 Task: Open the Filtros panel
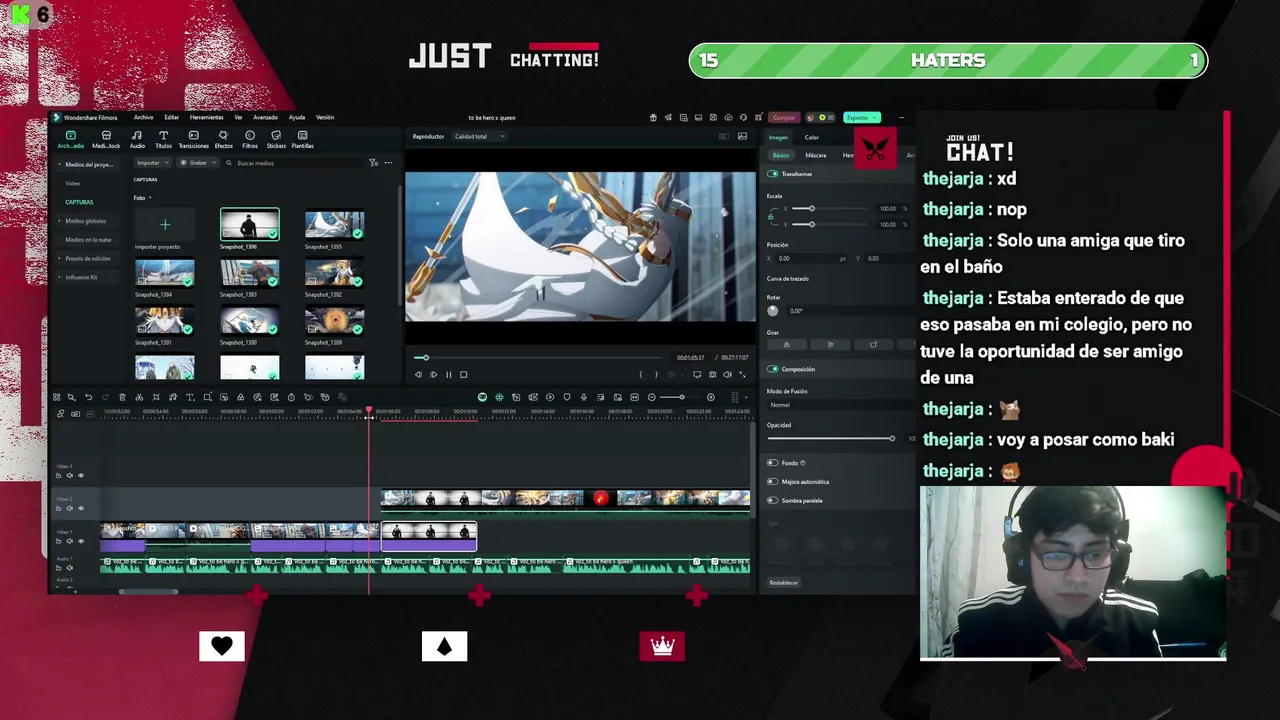[x=250, y=139]
